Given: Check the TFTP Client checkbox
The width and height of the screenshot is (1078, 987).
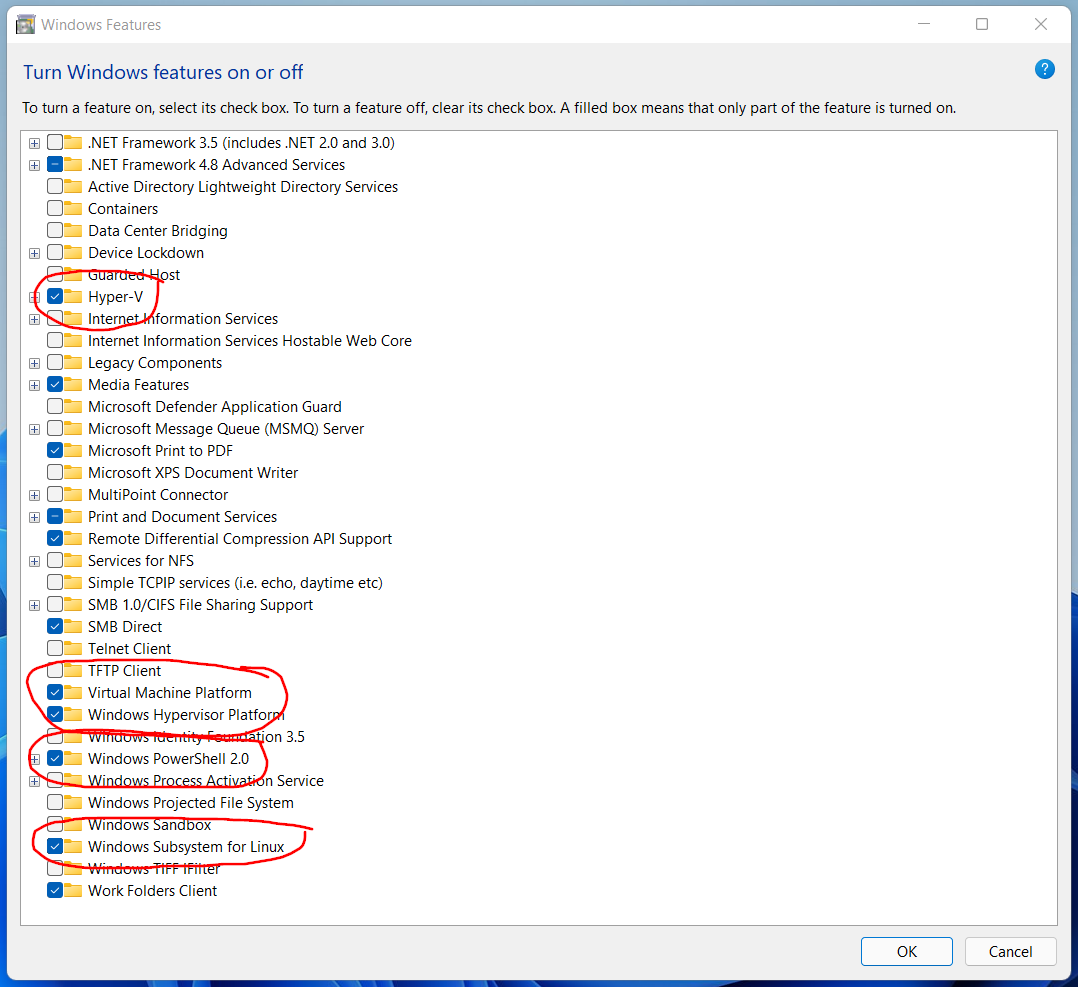Looking at the screenshot, I should point(55,670).
